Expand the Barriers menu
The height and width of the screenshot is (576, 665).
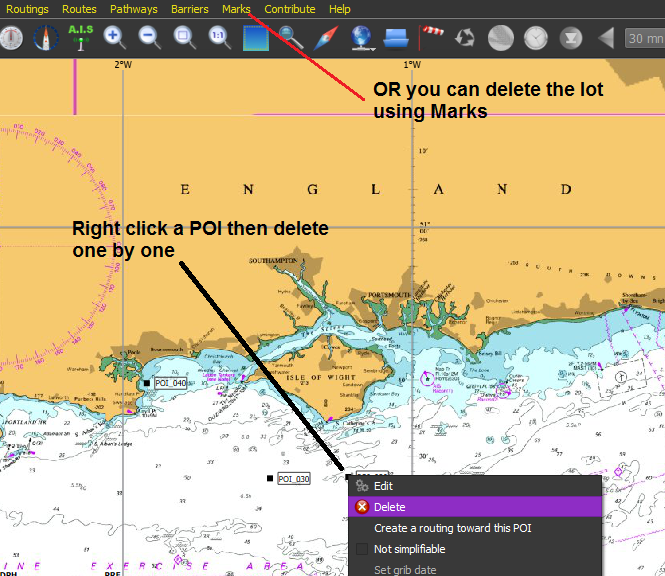190,9
